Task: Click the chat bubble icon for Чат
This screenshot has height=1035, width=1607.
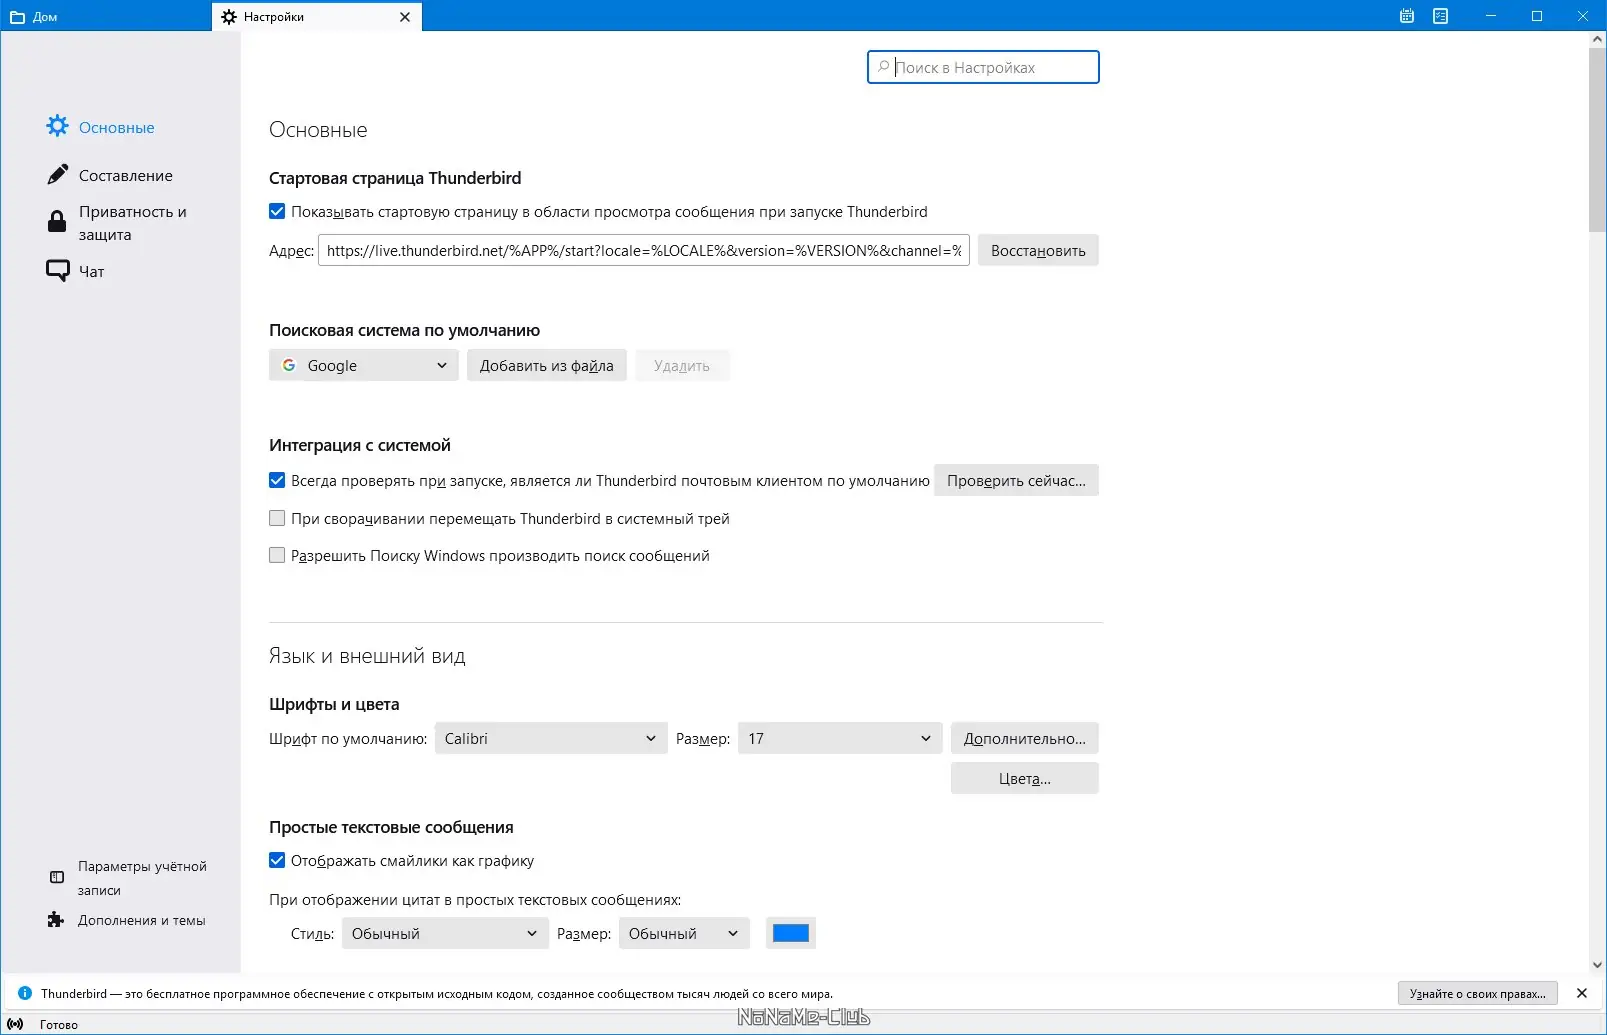Action: [x=58, y=271]
